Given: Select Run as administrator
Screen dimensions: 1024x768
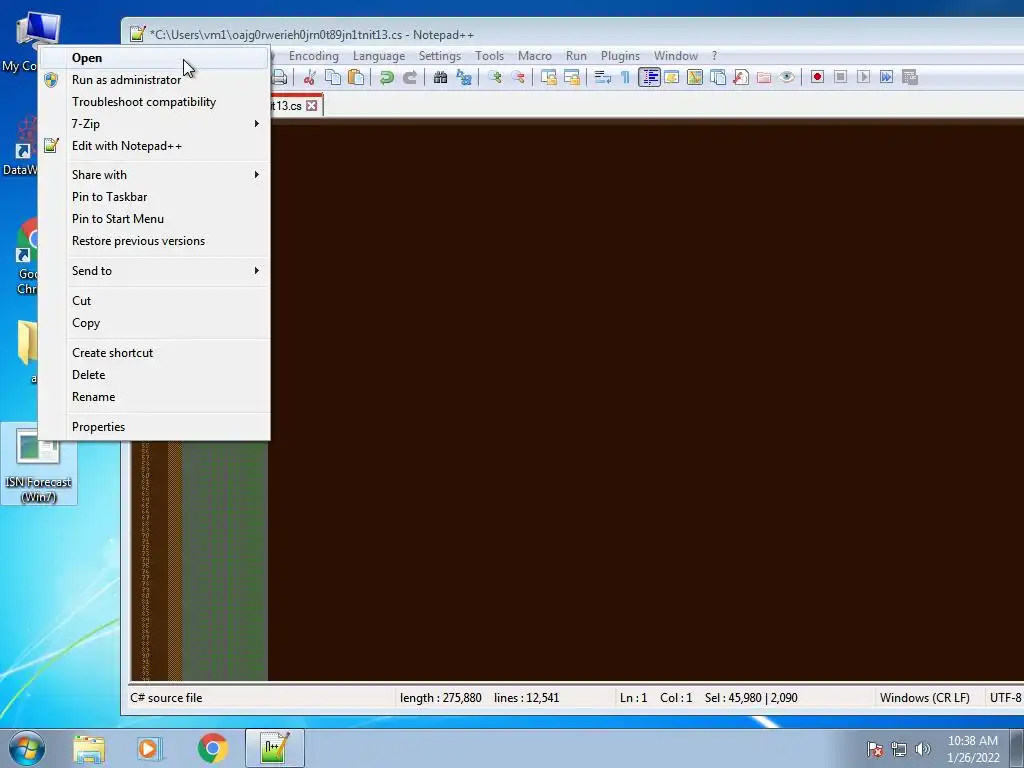Looking at the screenshot, I should (x=154, y=80).
